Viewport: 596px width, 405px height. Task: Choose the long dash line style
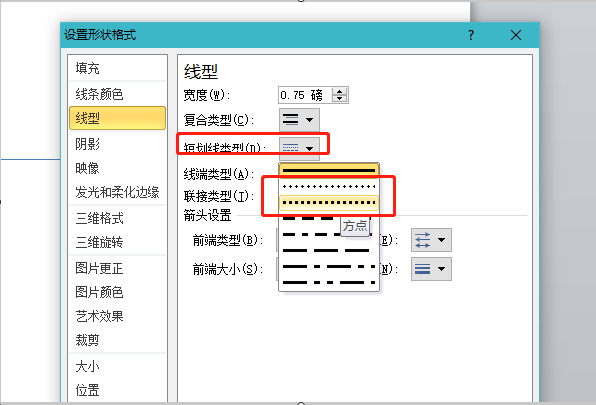point(329,250)
